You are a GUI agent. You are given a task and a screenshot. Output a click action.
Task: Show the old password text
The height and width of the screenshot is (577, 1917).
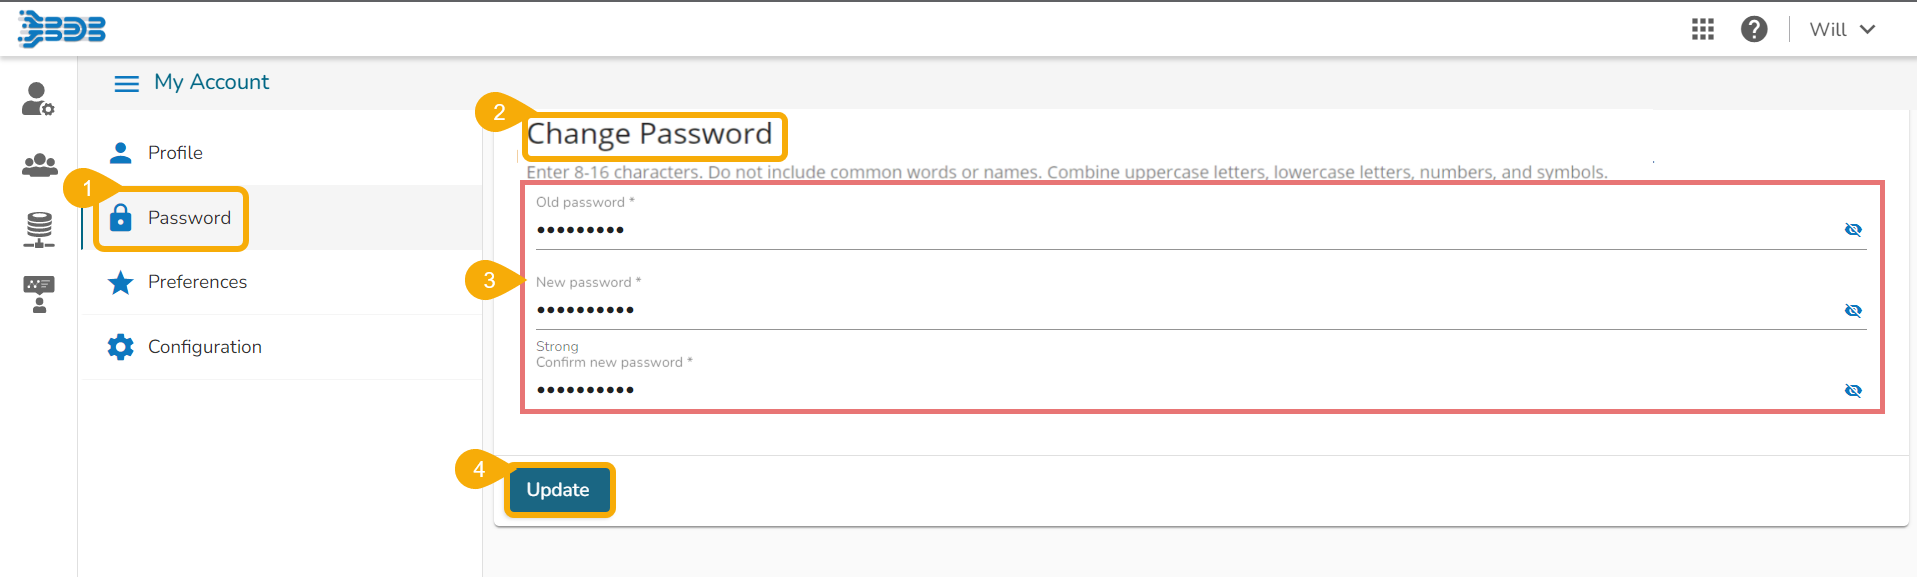tap(1853, 230)
